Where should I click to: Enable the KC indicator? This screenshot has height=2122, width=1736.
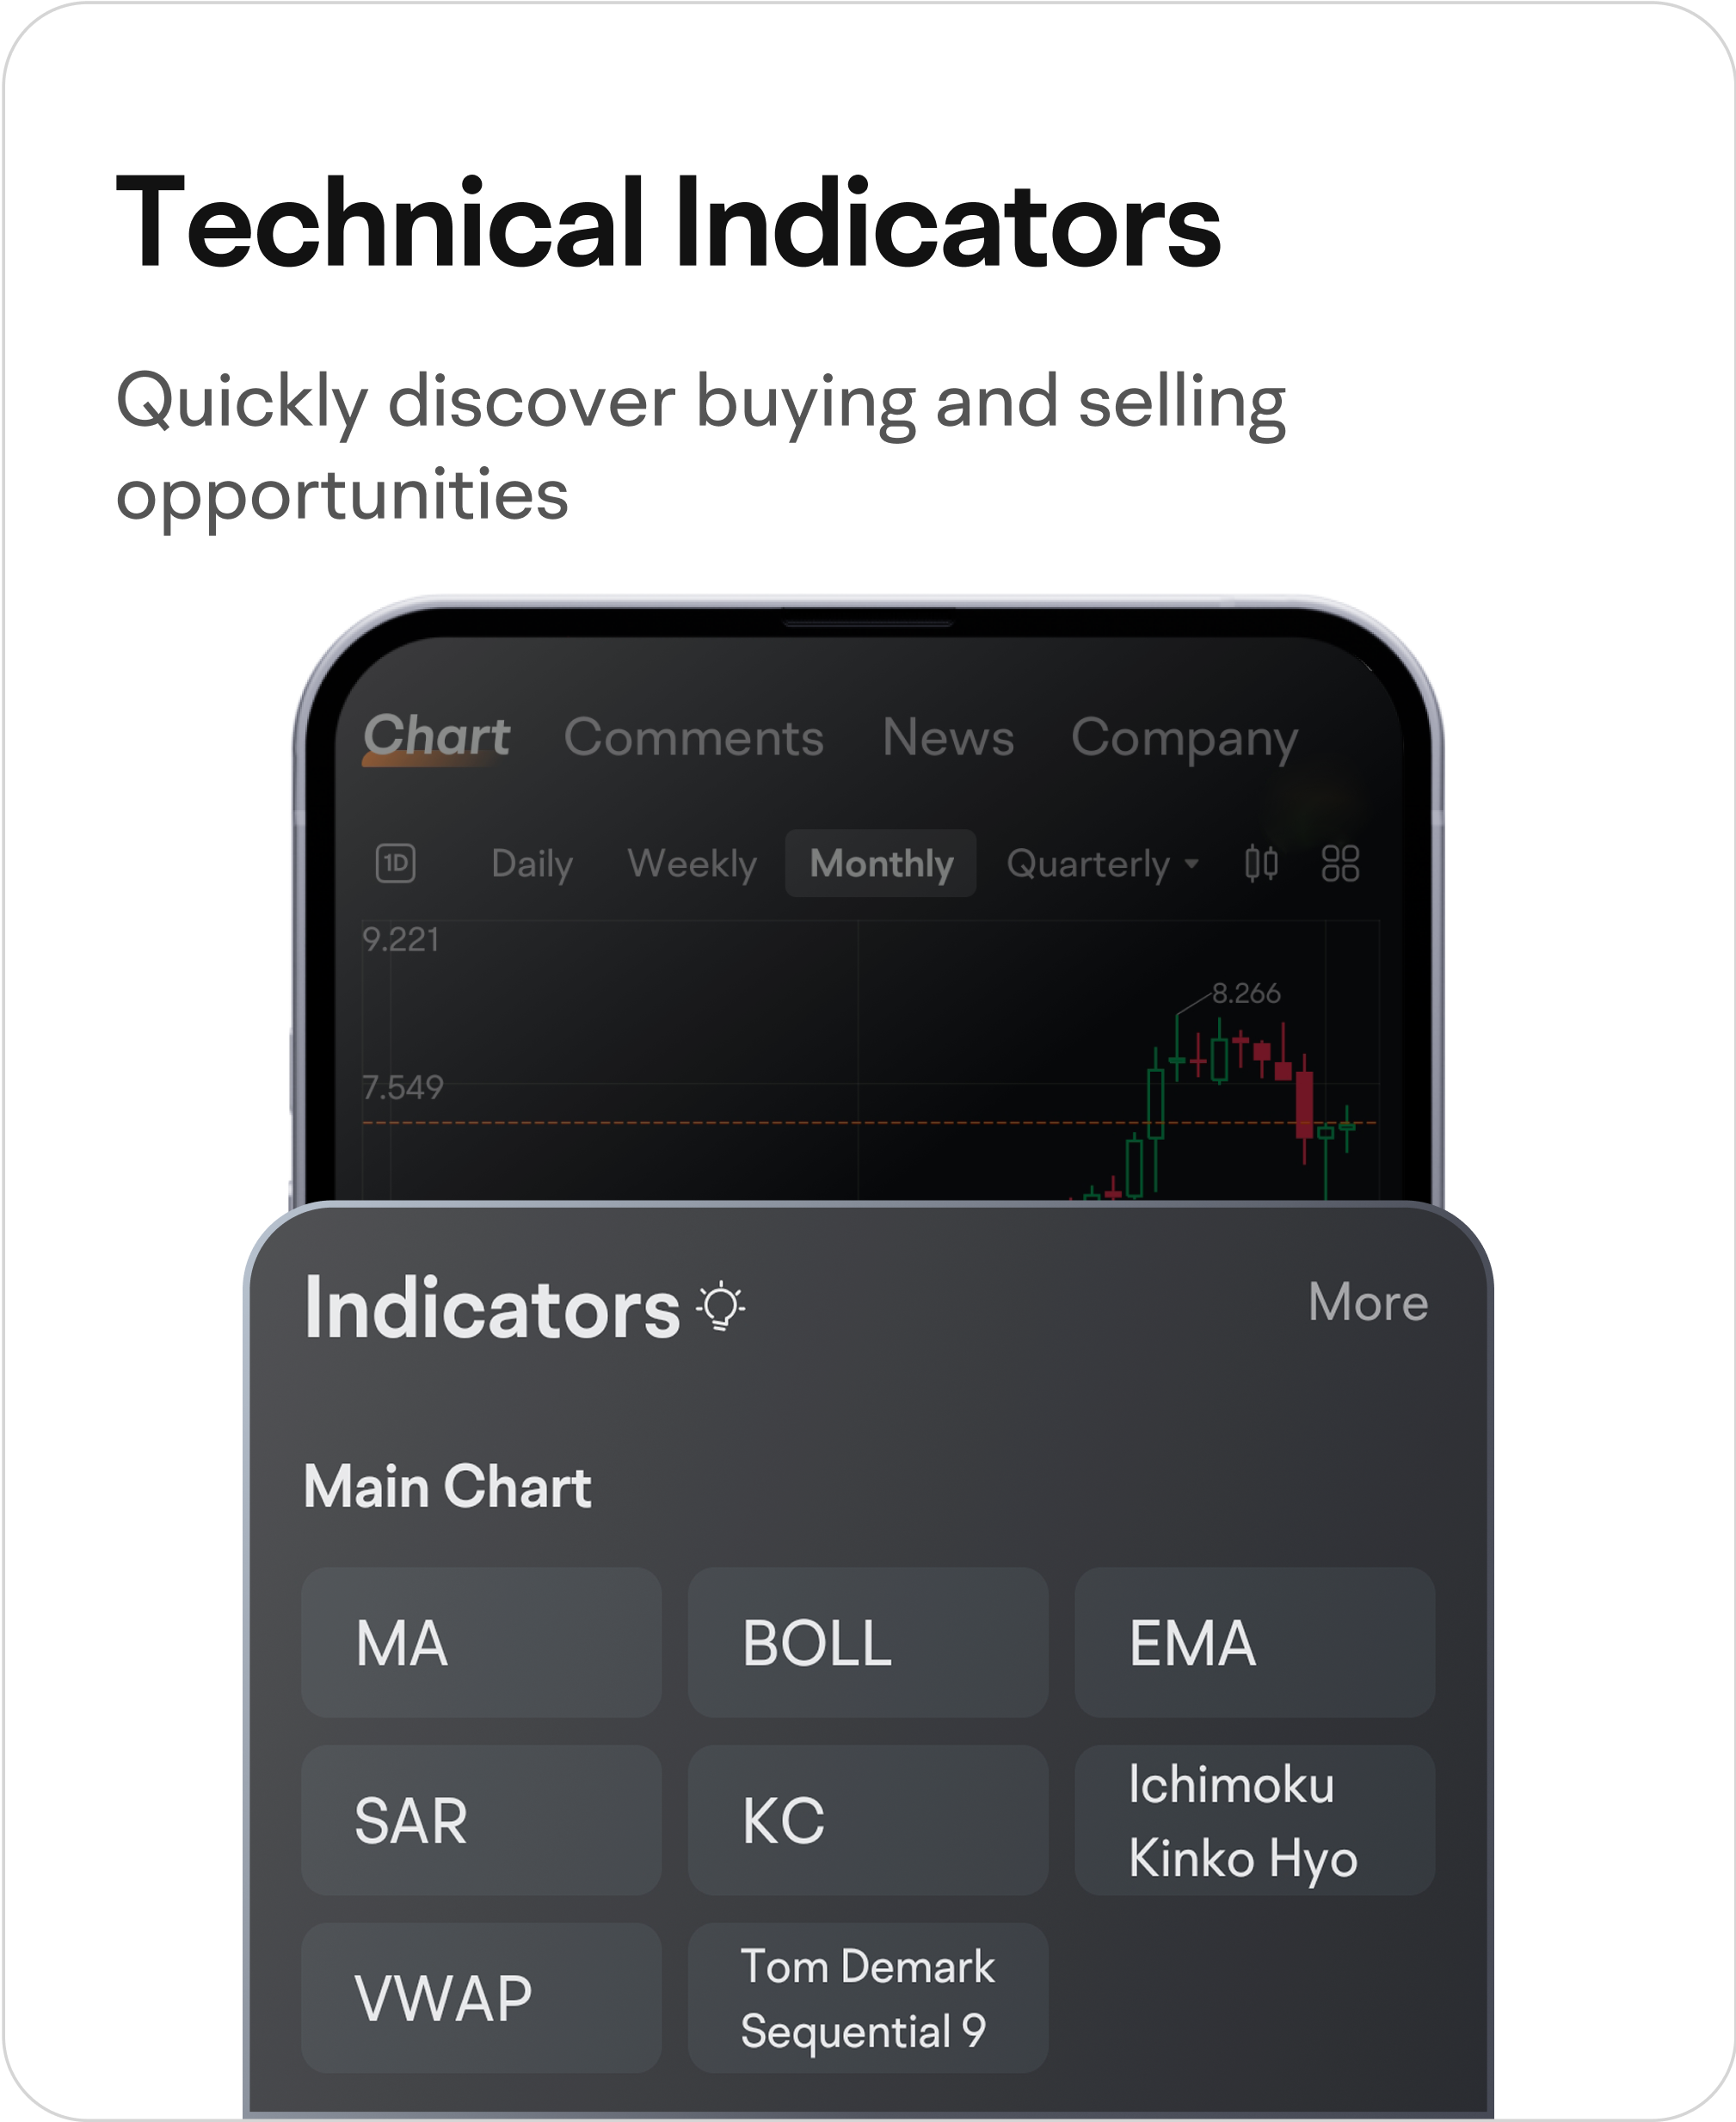point(868,1820)
